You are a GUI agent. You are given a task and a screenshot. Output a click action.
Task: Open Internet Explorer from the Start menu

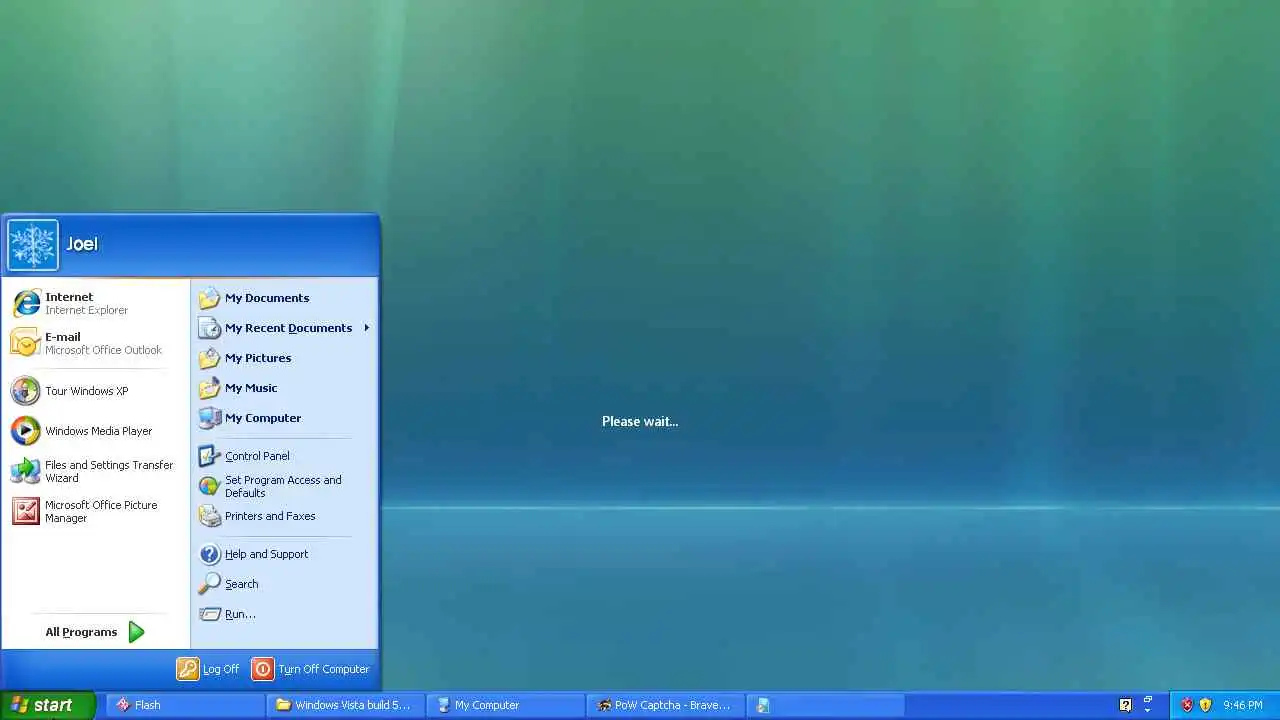click(x=96, y=303)
